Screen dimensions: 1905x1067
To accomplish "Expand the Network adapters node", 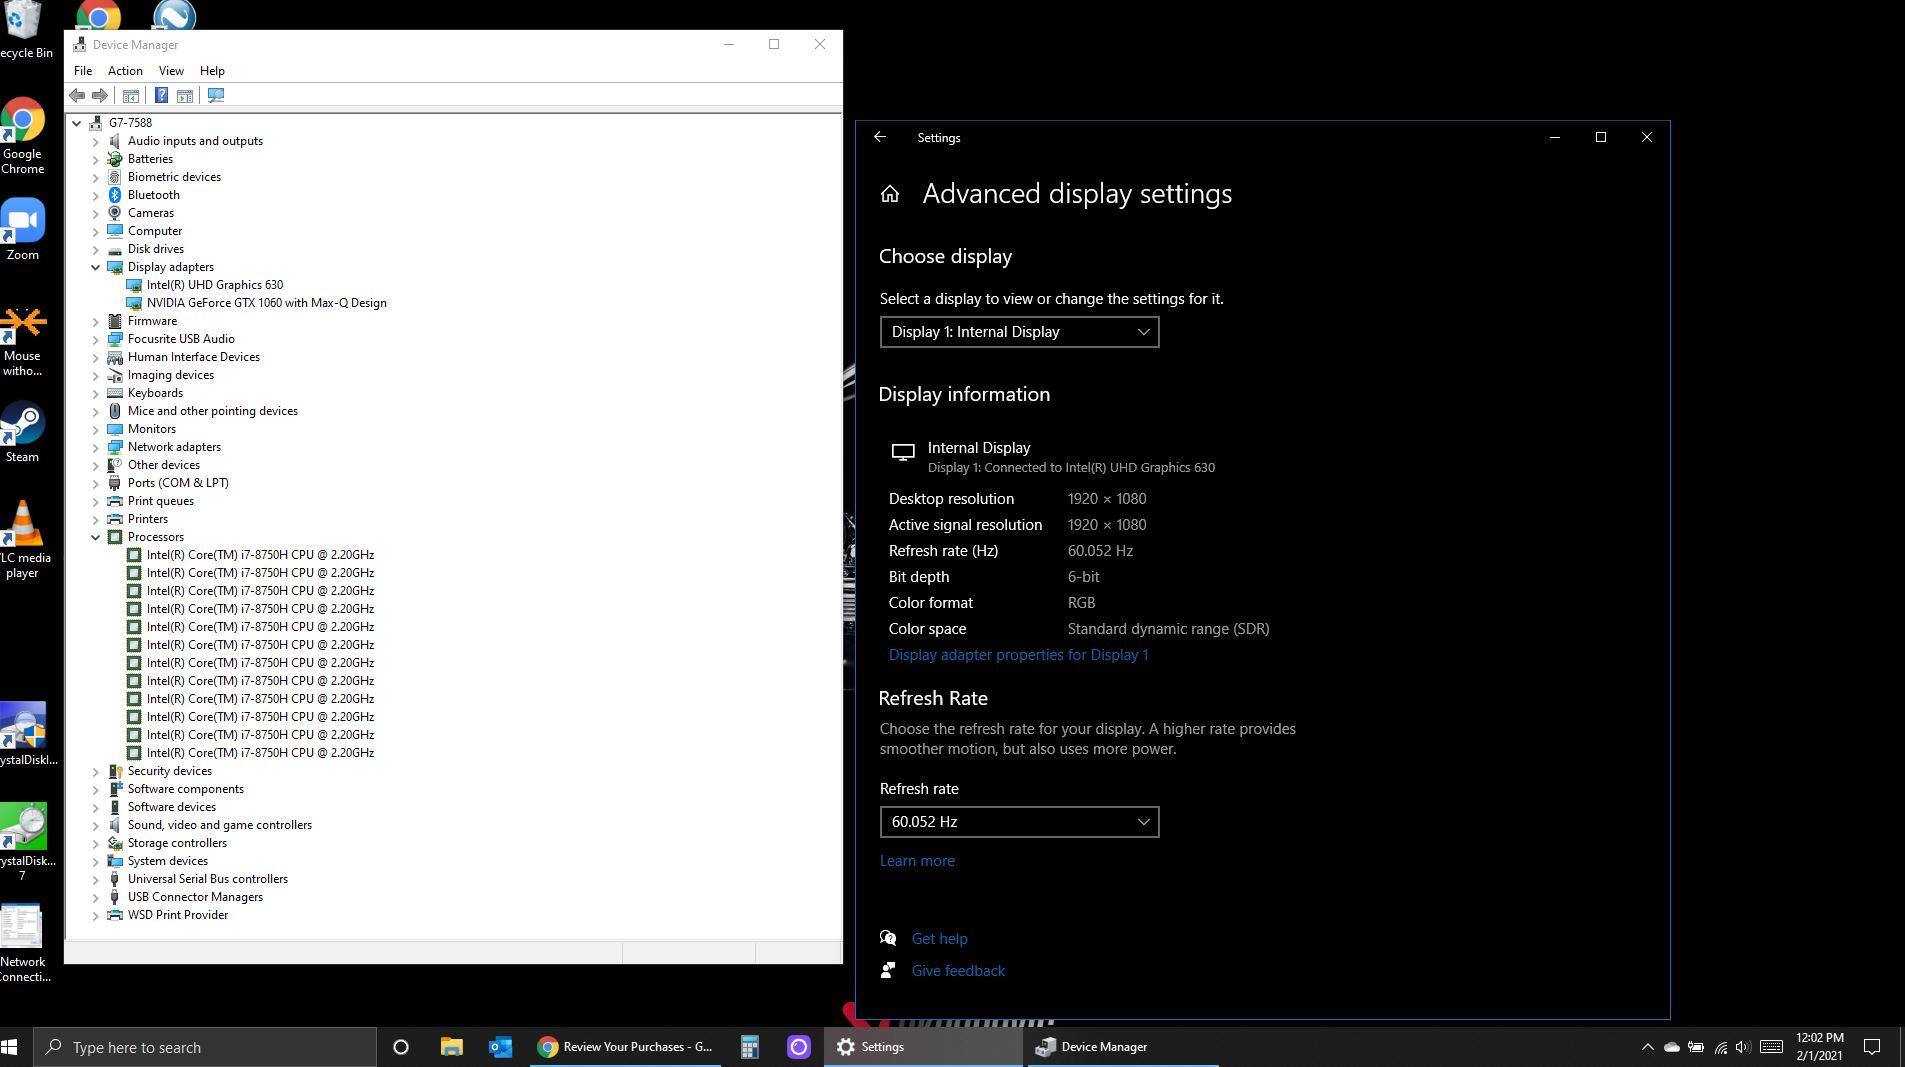I will coord(96,447).
